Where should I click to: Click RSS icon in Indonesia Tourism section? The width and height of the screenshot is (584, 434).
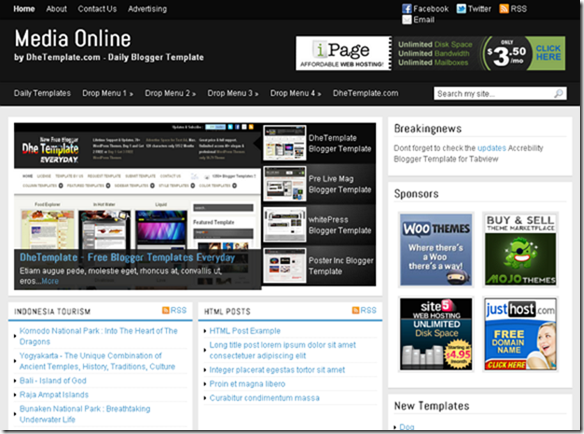[166, 310]
